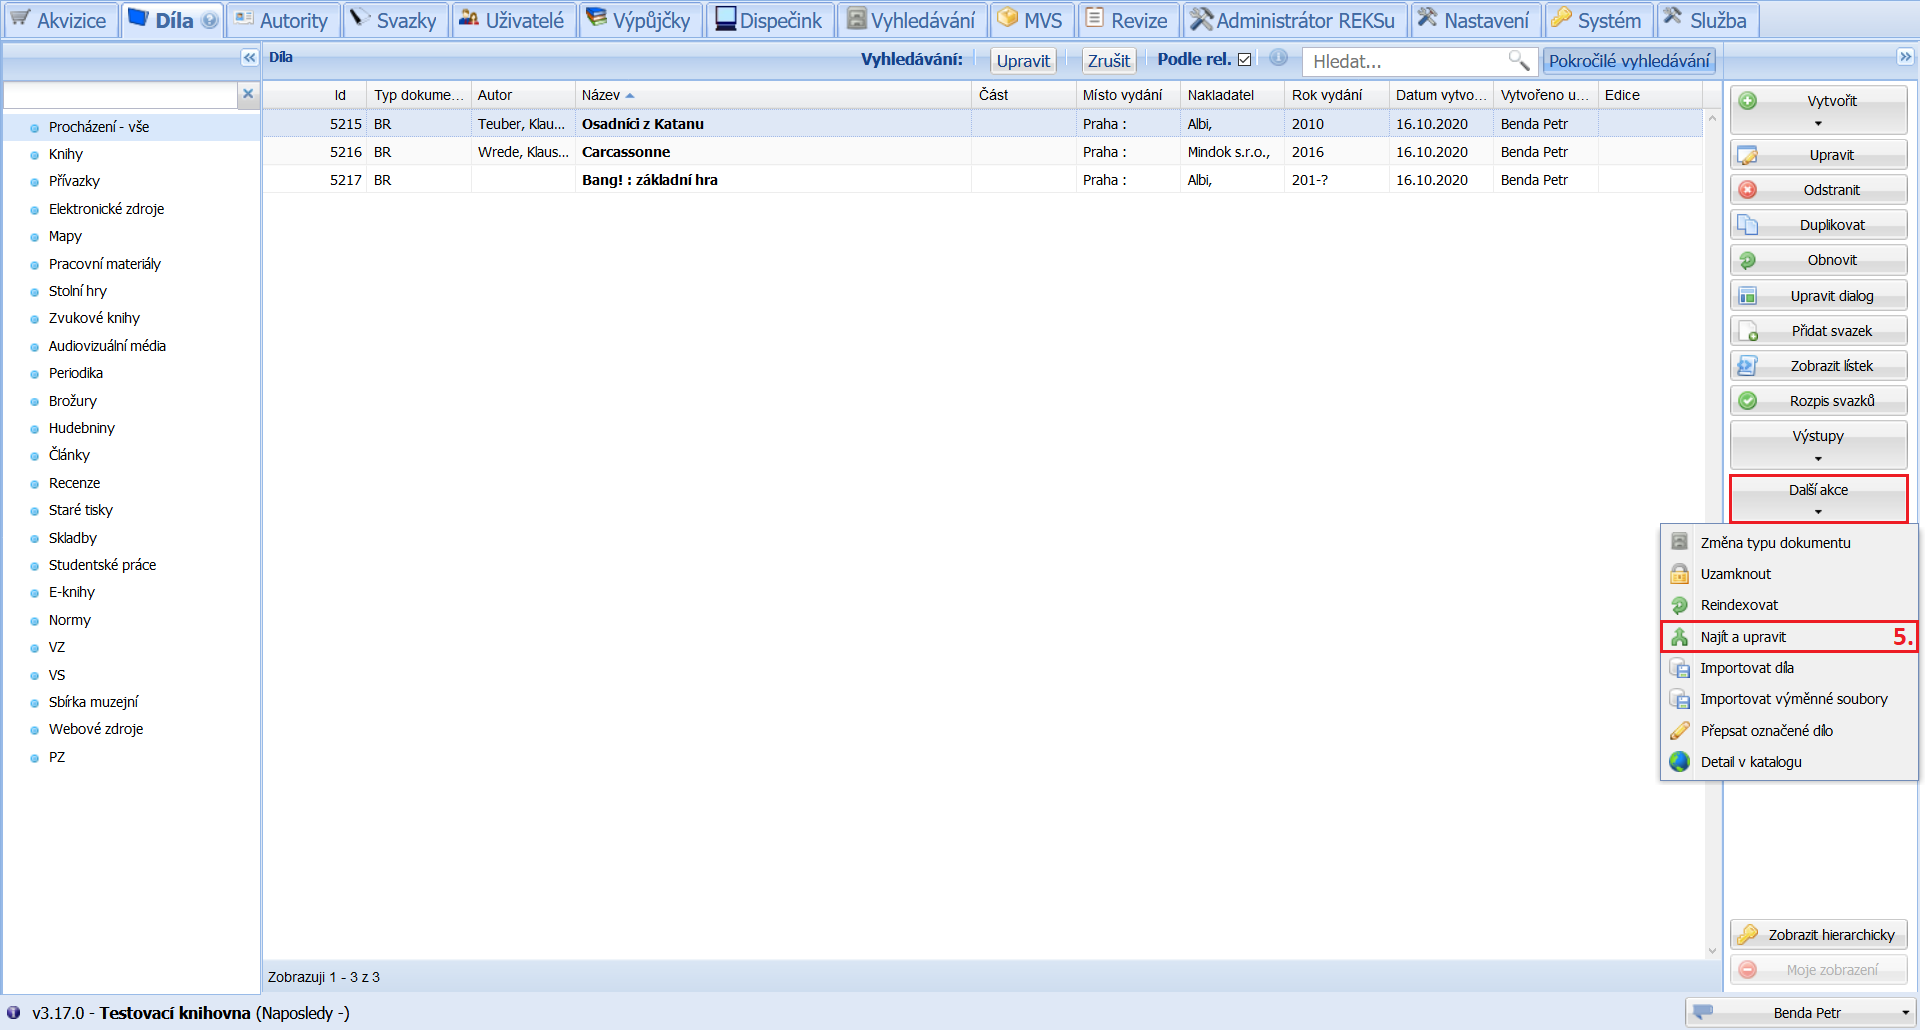The height and width of the screenshot is (1030, 1925).
Task: Click the lock icon next to Uzamknout
Action: [x=1680, y=574]
